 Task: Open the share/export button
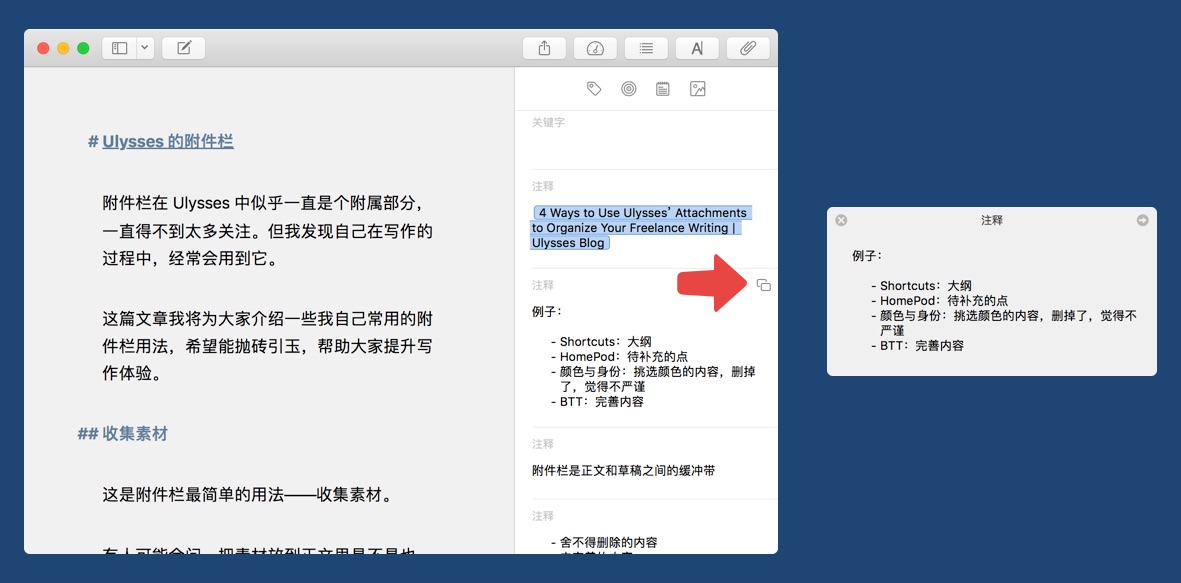[x=544, y=48]
